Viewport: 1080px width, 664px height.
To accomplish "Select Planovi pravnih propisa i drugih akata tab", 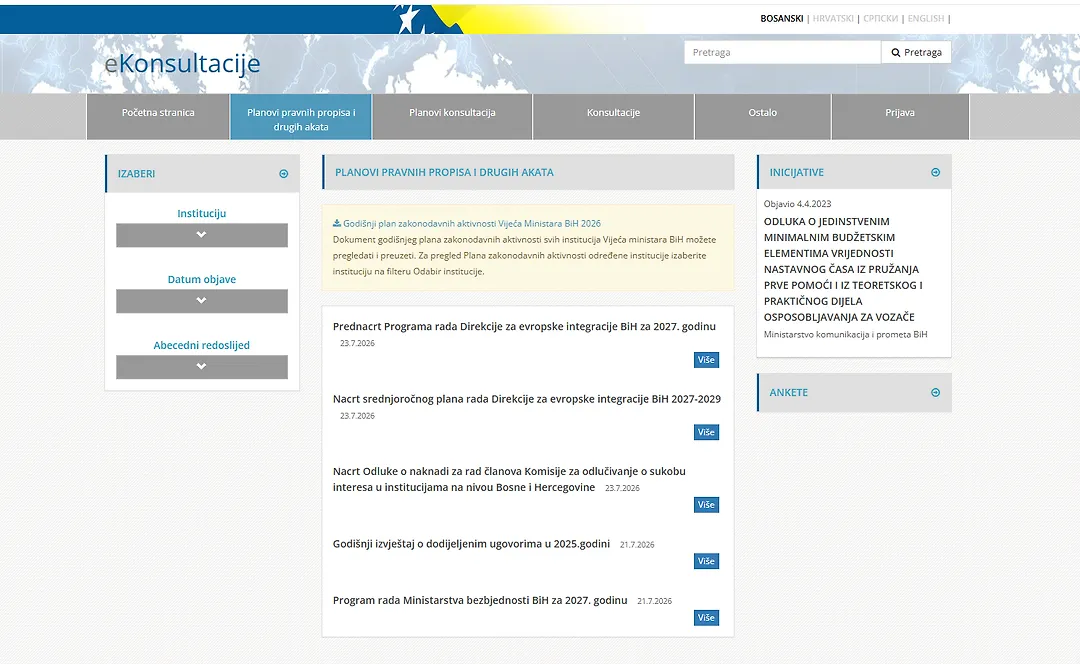I will point(301,116).
